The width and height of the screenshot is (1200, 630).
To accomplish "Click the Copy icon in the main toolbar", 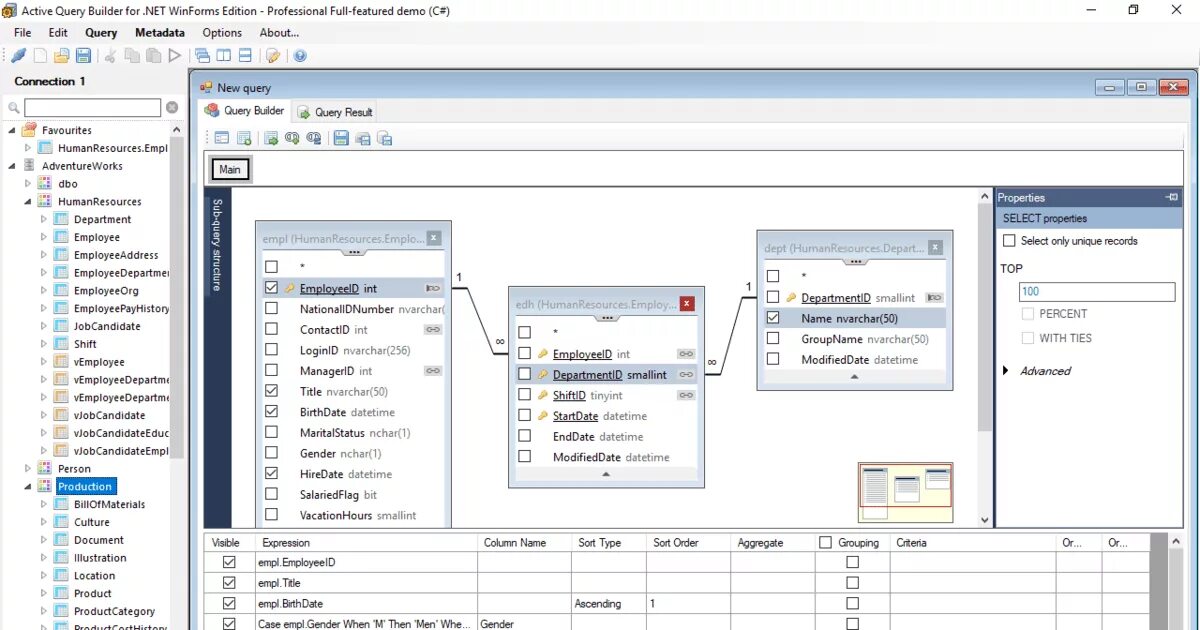I will tap(132, 56).
